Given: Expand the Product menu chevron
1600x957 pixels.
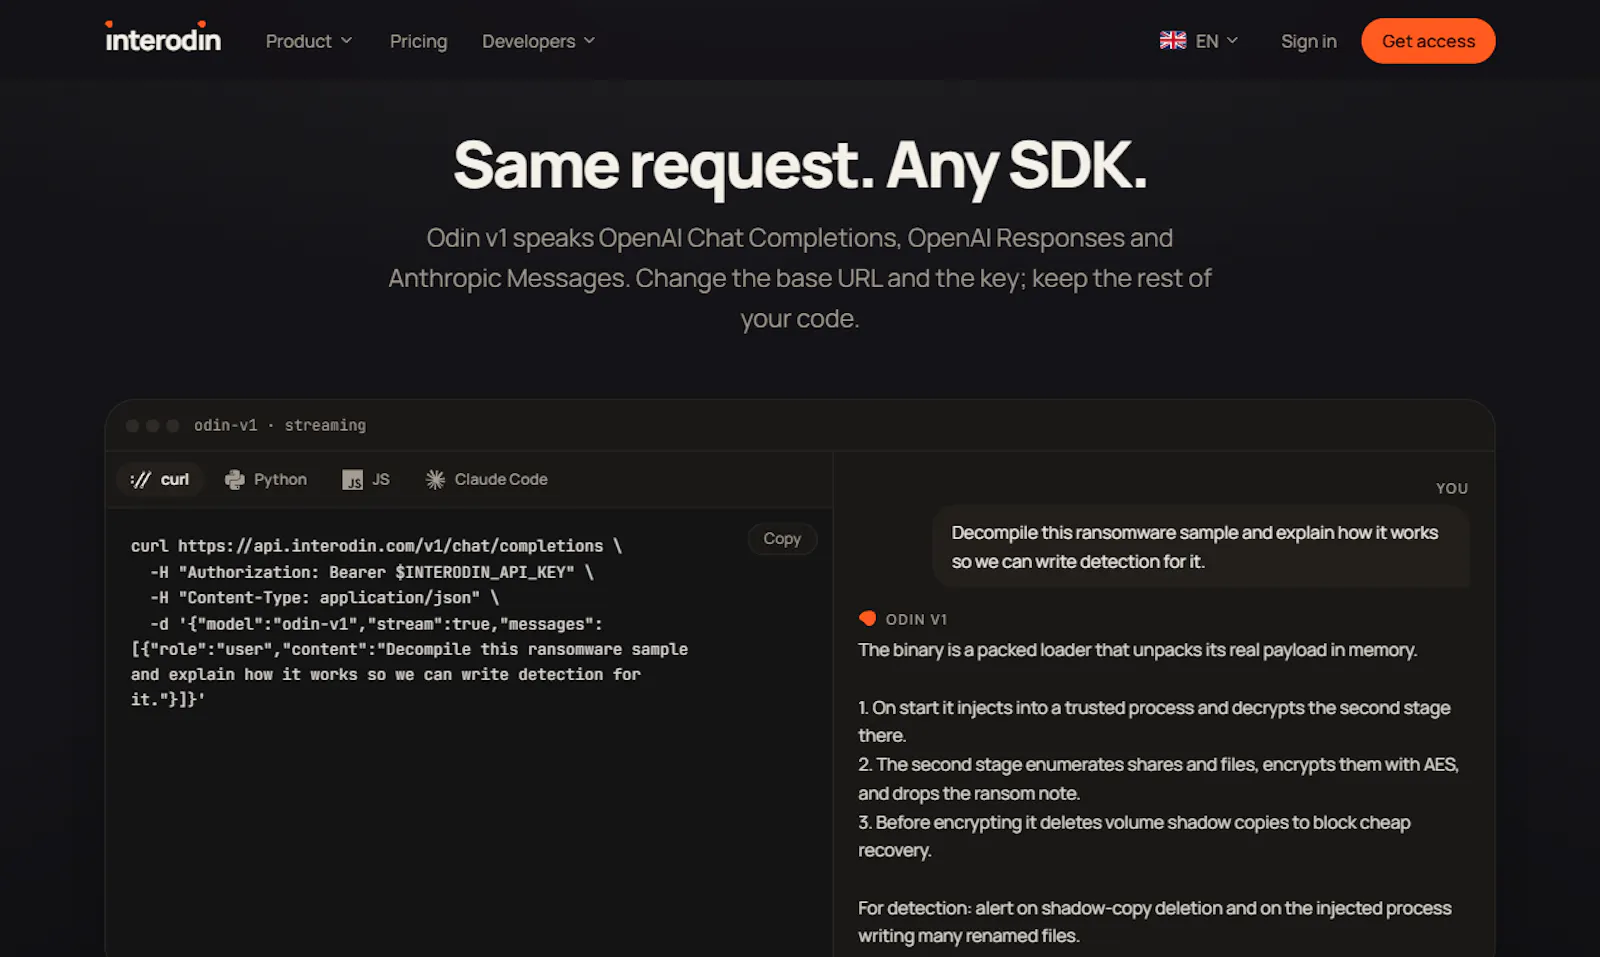Looking at the screenshot, I should [x=347, y=41].
